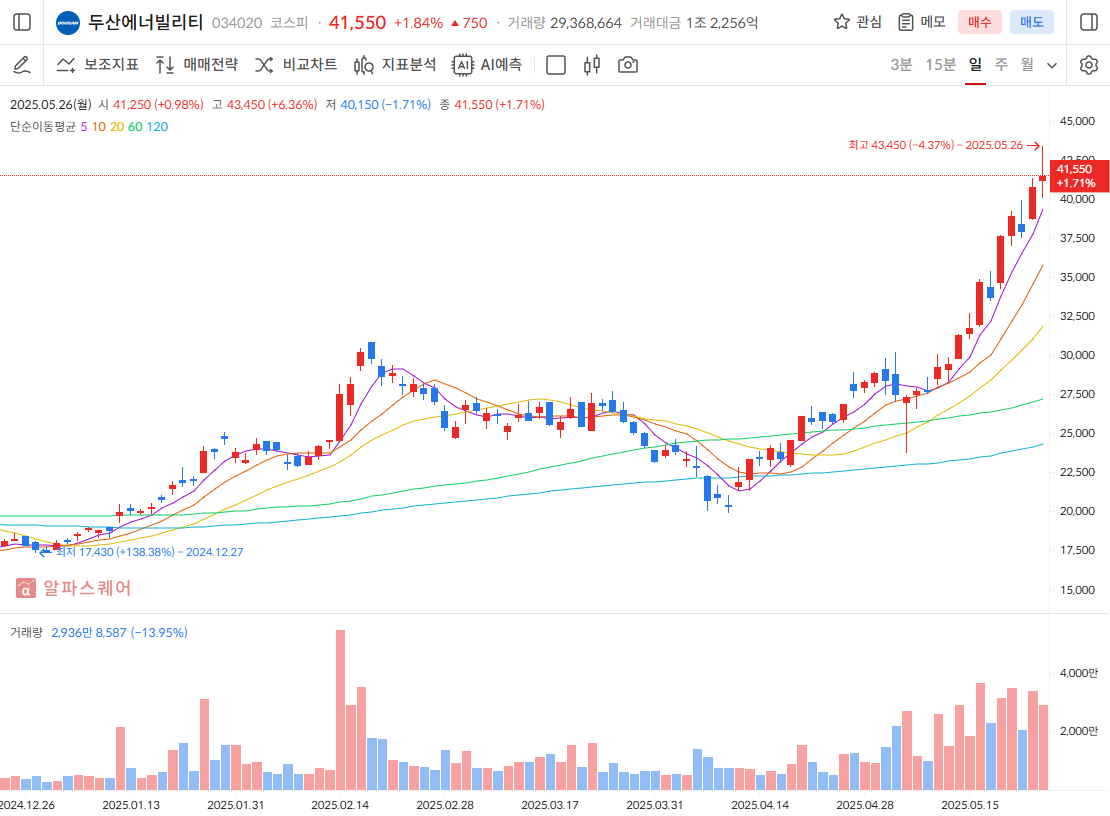Open 매매전략 trading strategy
Image resolution: width=1110 pixels, height=816 pixels.
click(197, 65)
